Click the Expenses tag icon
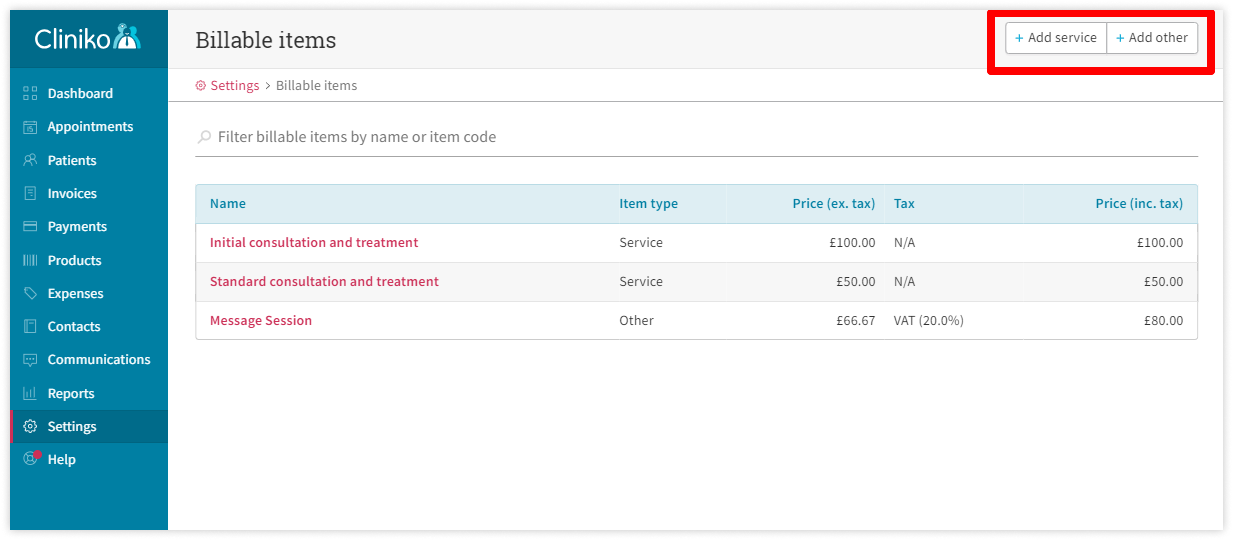Viewport: 1233px width, 540px height. pyautogui.click(x=30, y=293)
